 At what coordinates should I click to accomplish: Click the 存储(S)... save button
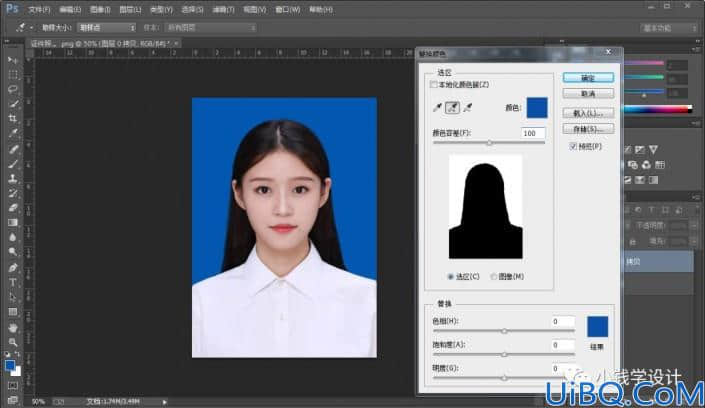588,129
